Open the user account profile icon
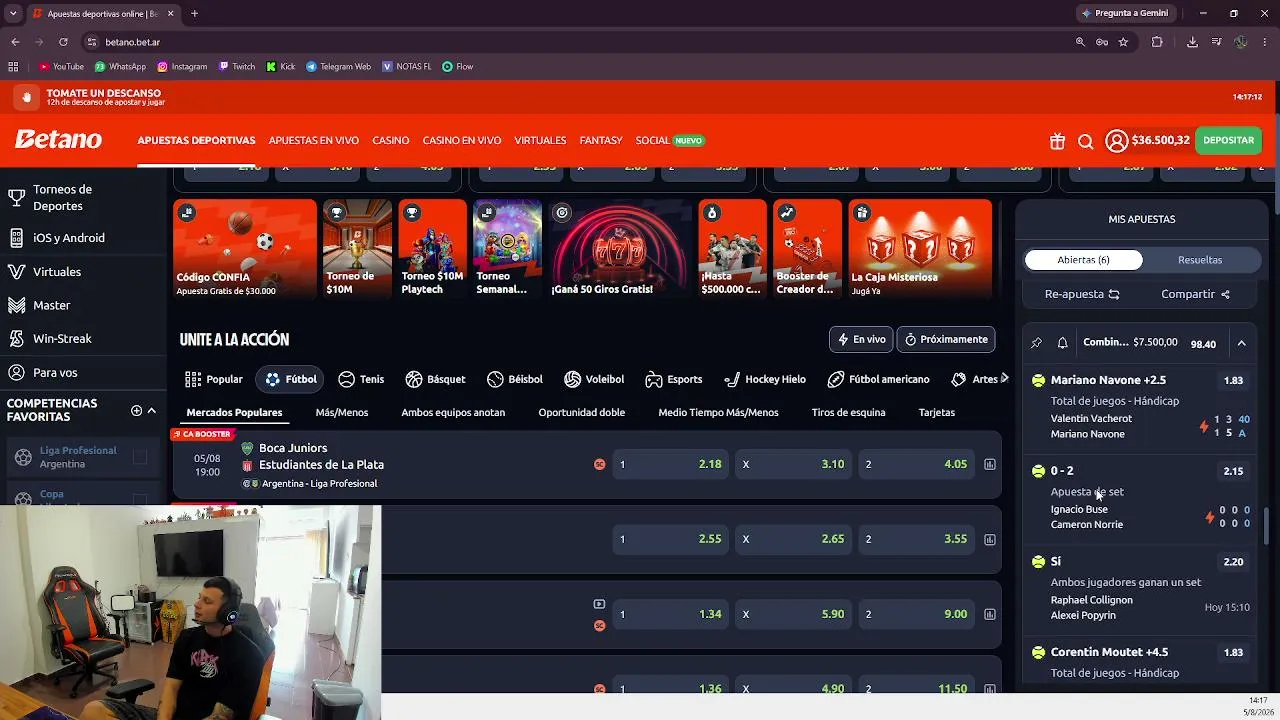Screen dimensions: 1280x720 click(x=1116, y=141)
